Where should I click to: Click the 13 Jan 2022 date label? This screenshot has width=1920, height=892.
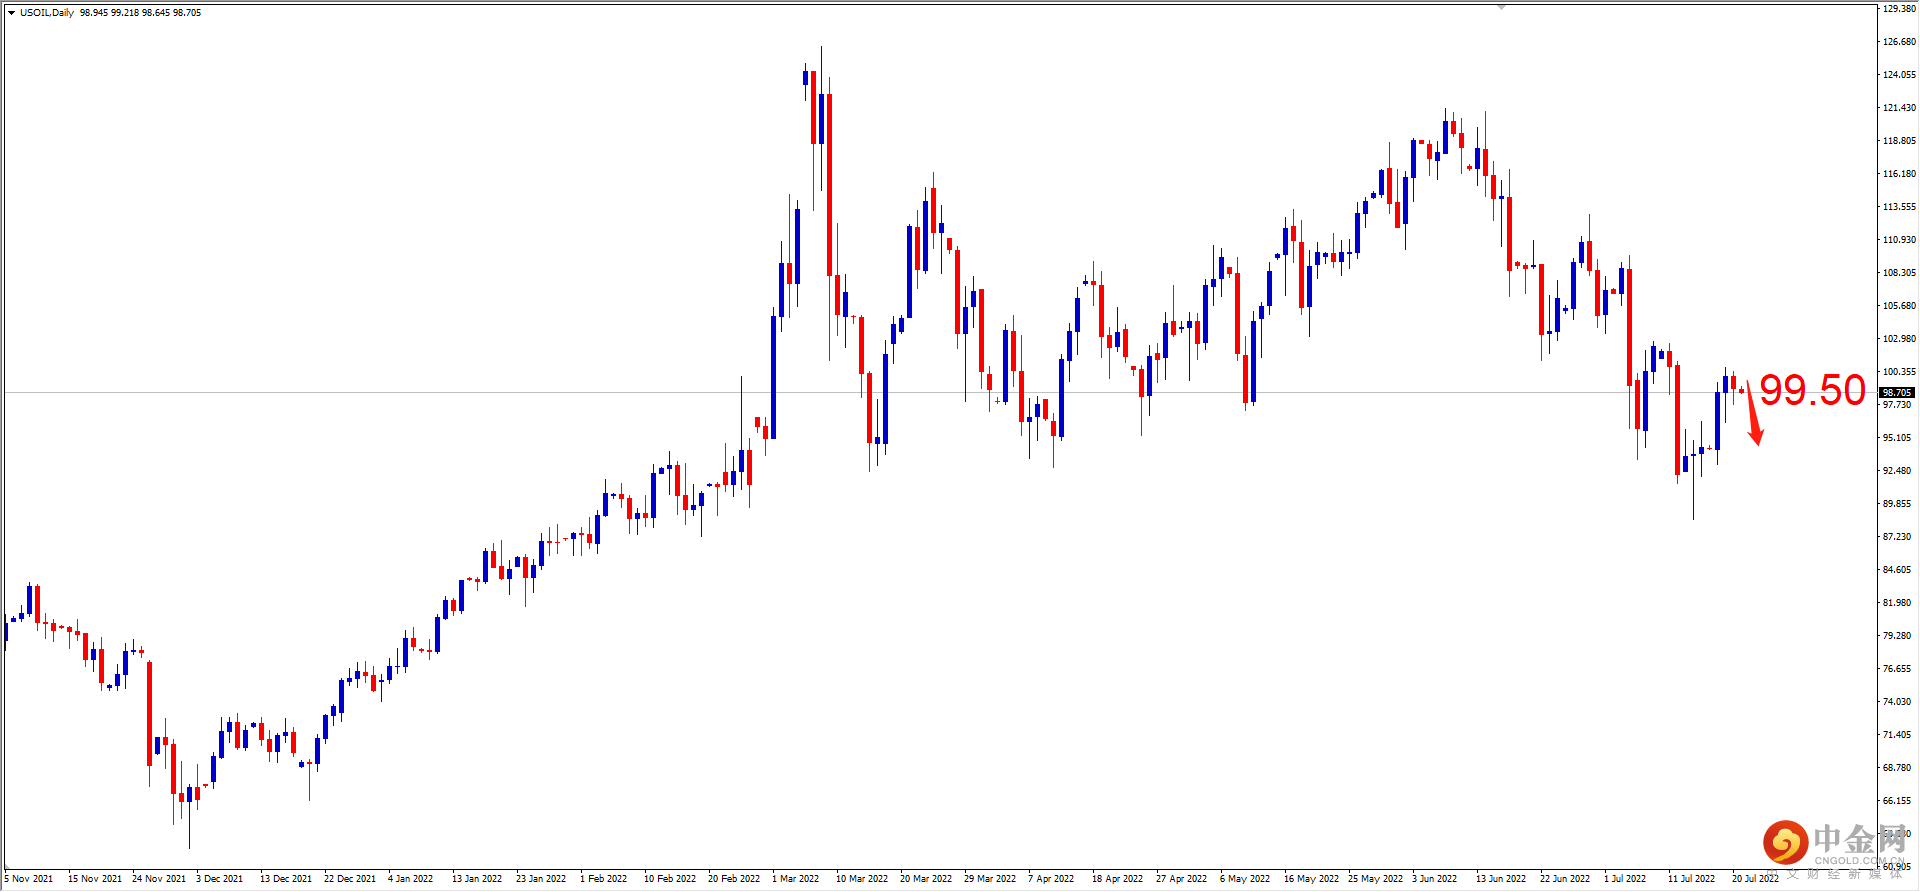tap(477, 879)
